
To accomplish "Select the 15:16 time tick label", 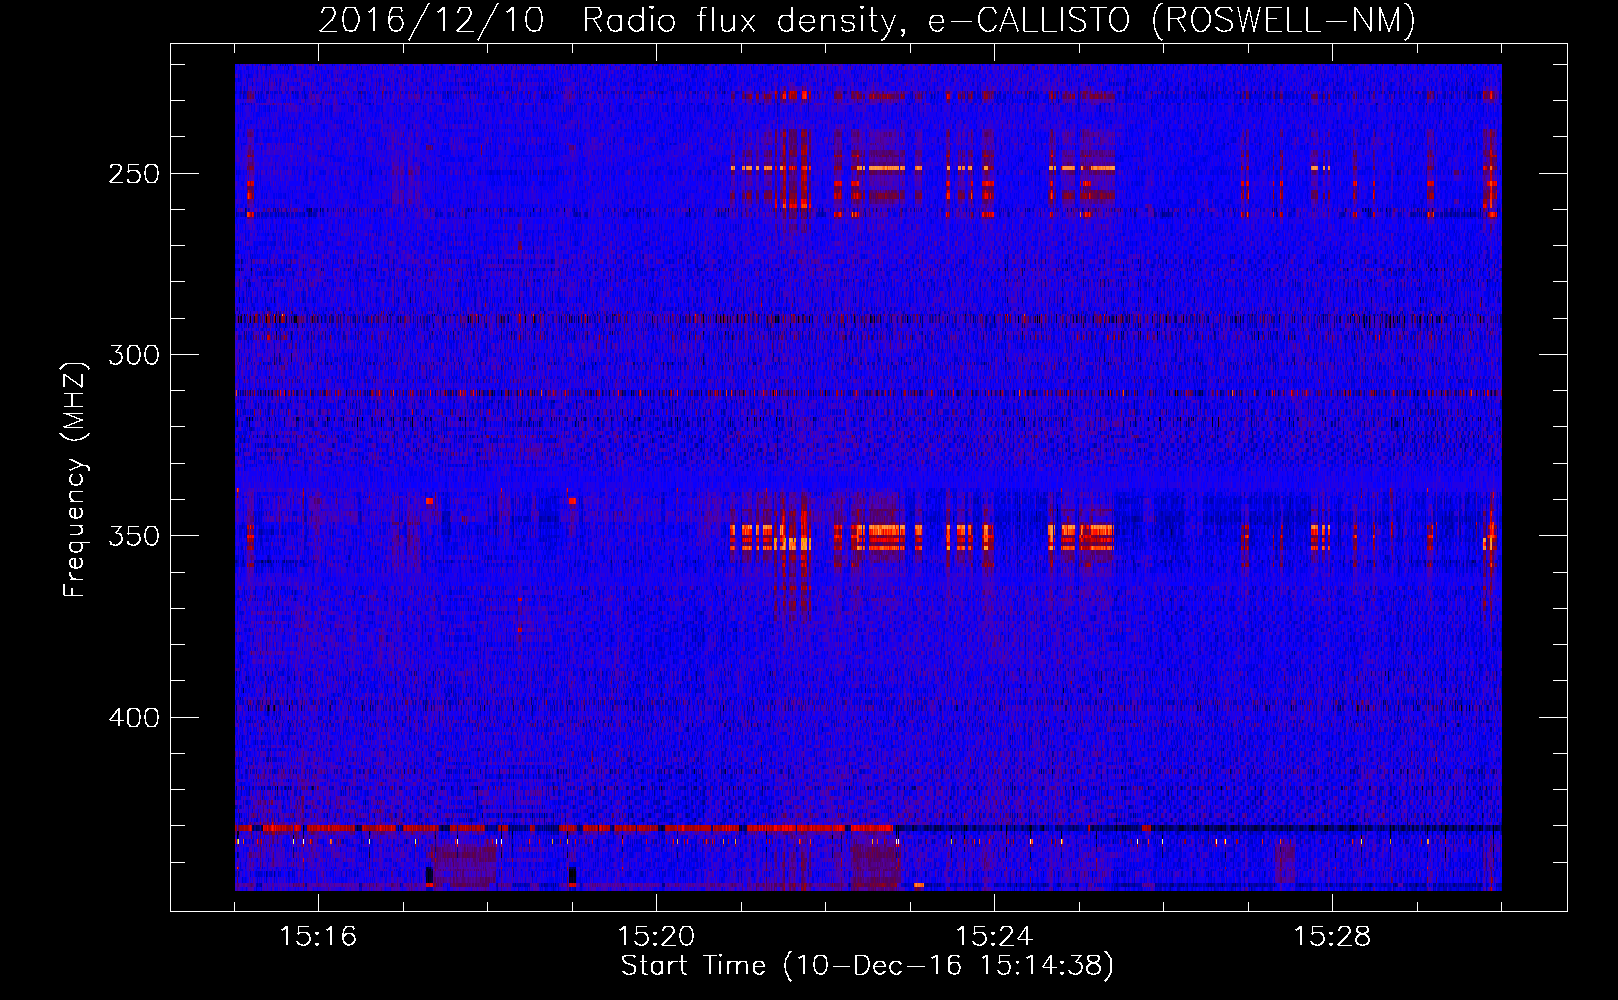I will pyautogui.click(x=318, y=937).
